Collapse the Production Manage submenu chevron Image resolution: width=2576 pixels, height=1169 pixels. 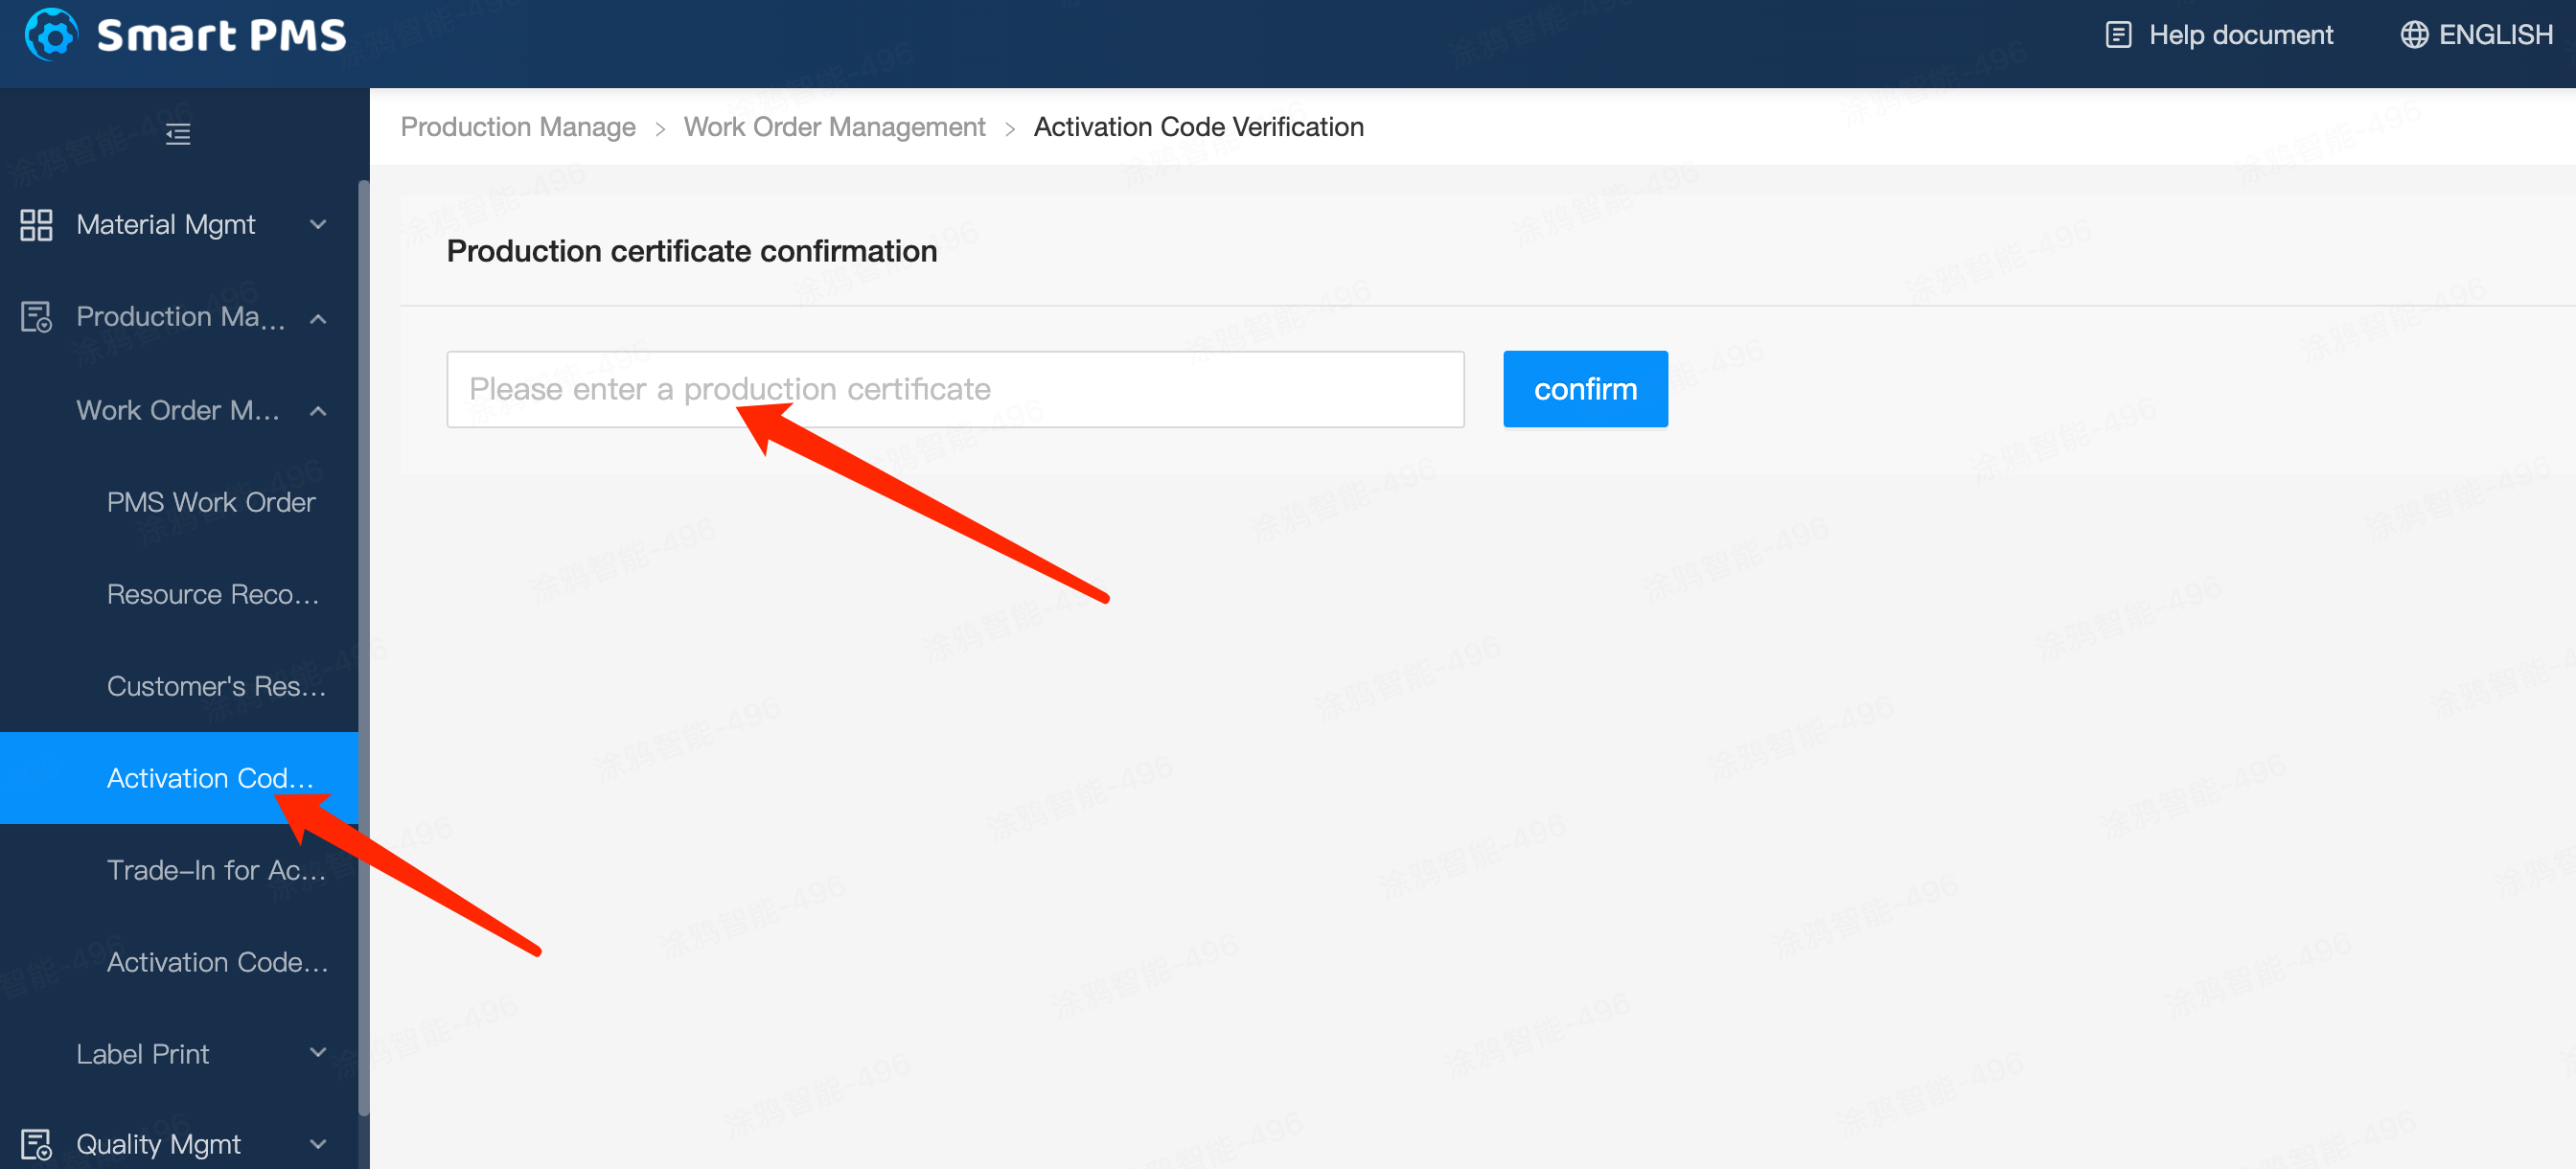tap(318, 318)
